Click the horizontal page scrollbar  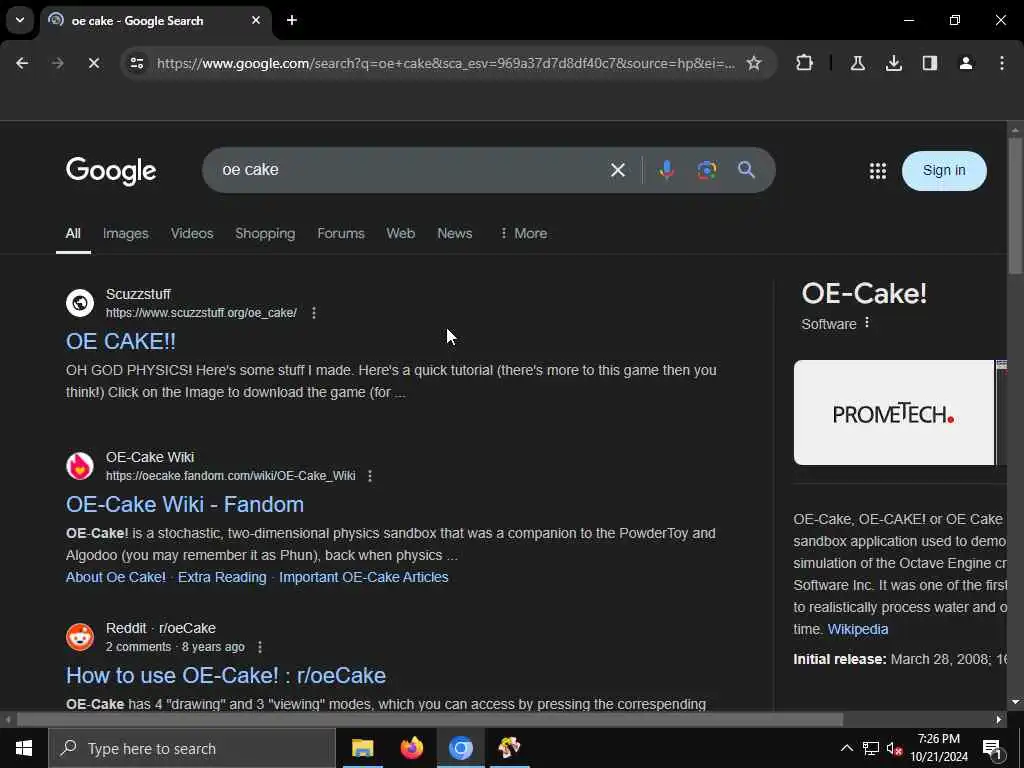click(x=430, y=720)
